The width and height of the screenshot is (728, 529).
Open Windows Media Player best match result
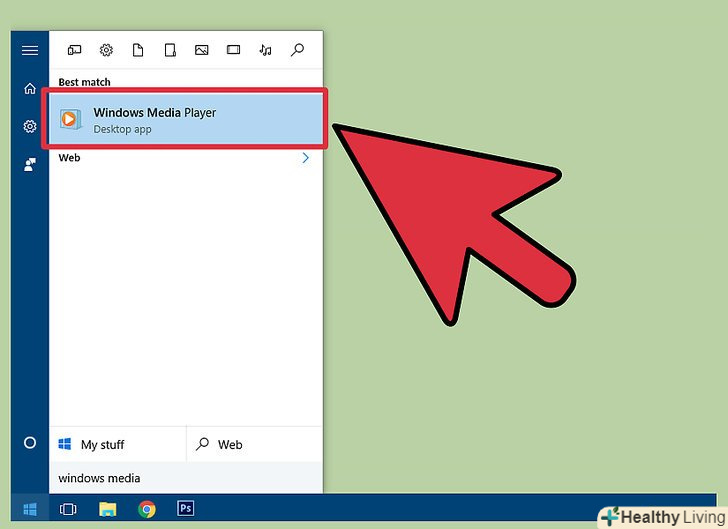tap(186, 119)
